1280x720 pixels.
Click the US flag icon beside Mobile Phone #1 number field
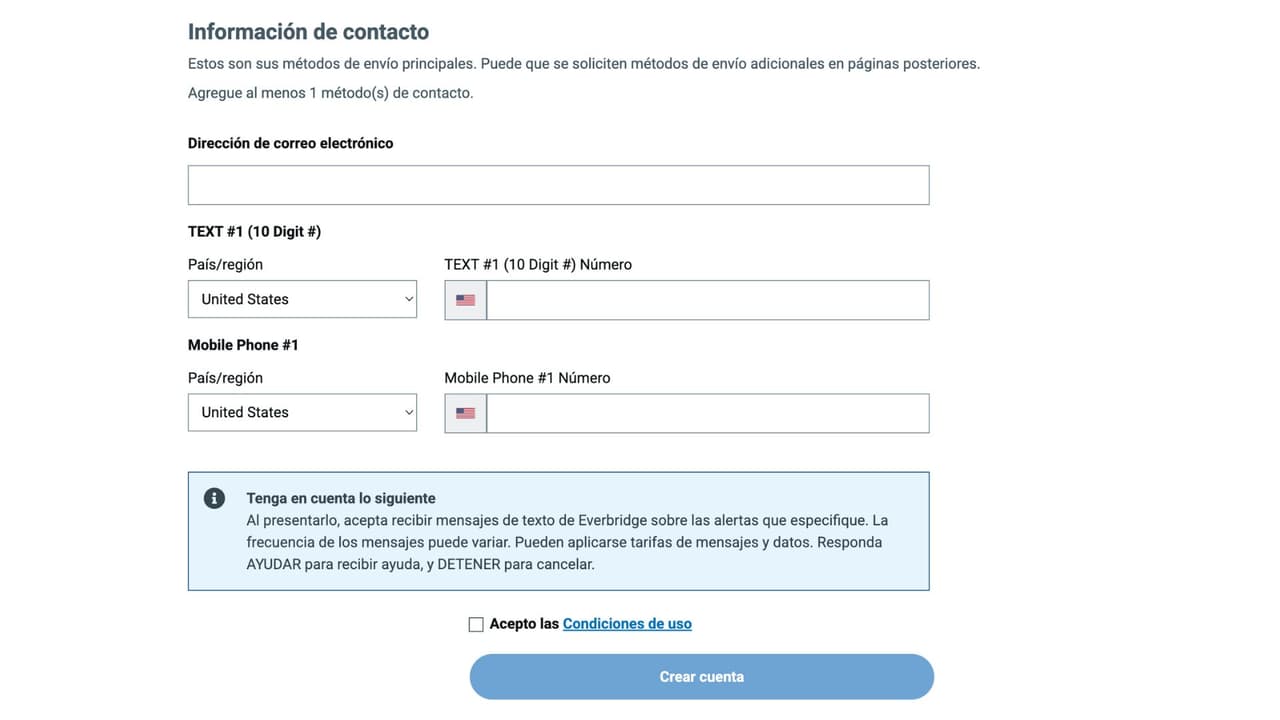coord(464,412)
